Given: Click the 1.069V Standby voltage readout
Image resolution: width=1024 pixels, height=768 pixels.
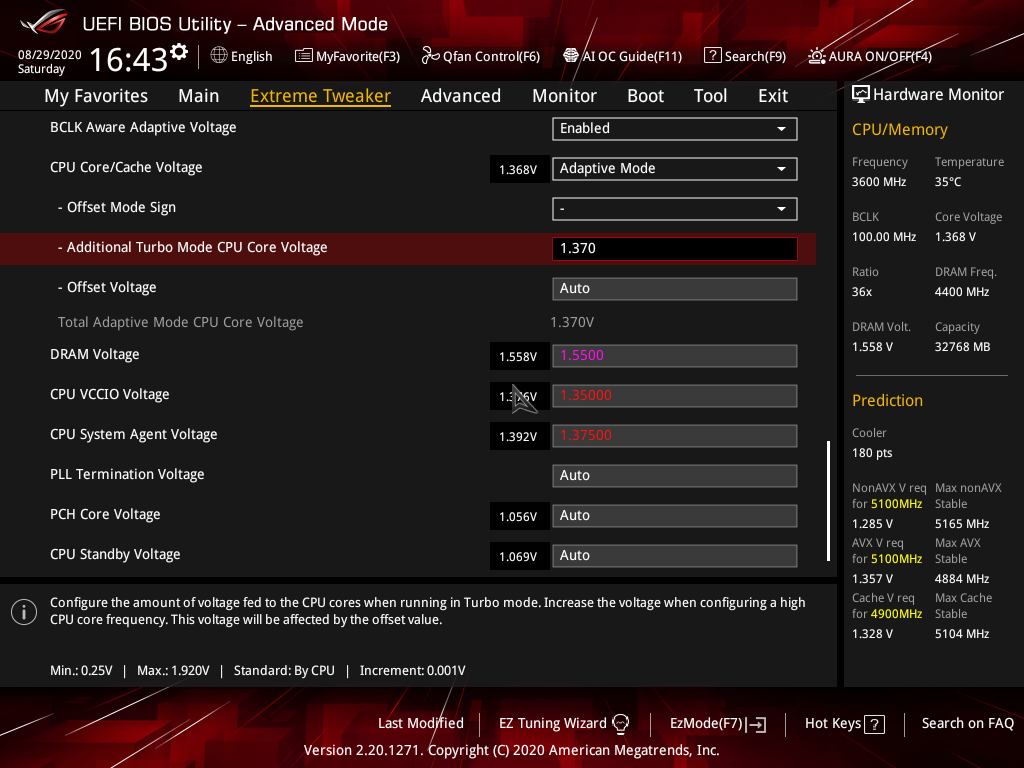Looking at the screenshot, I should pyautogui.click(x=519, y=556).
